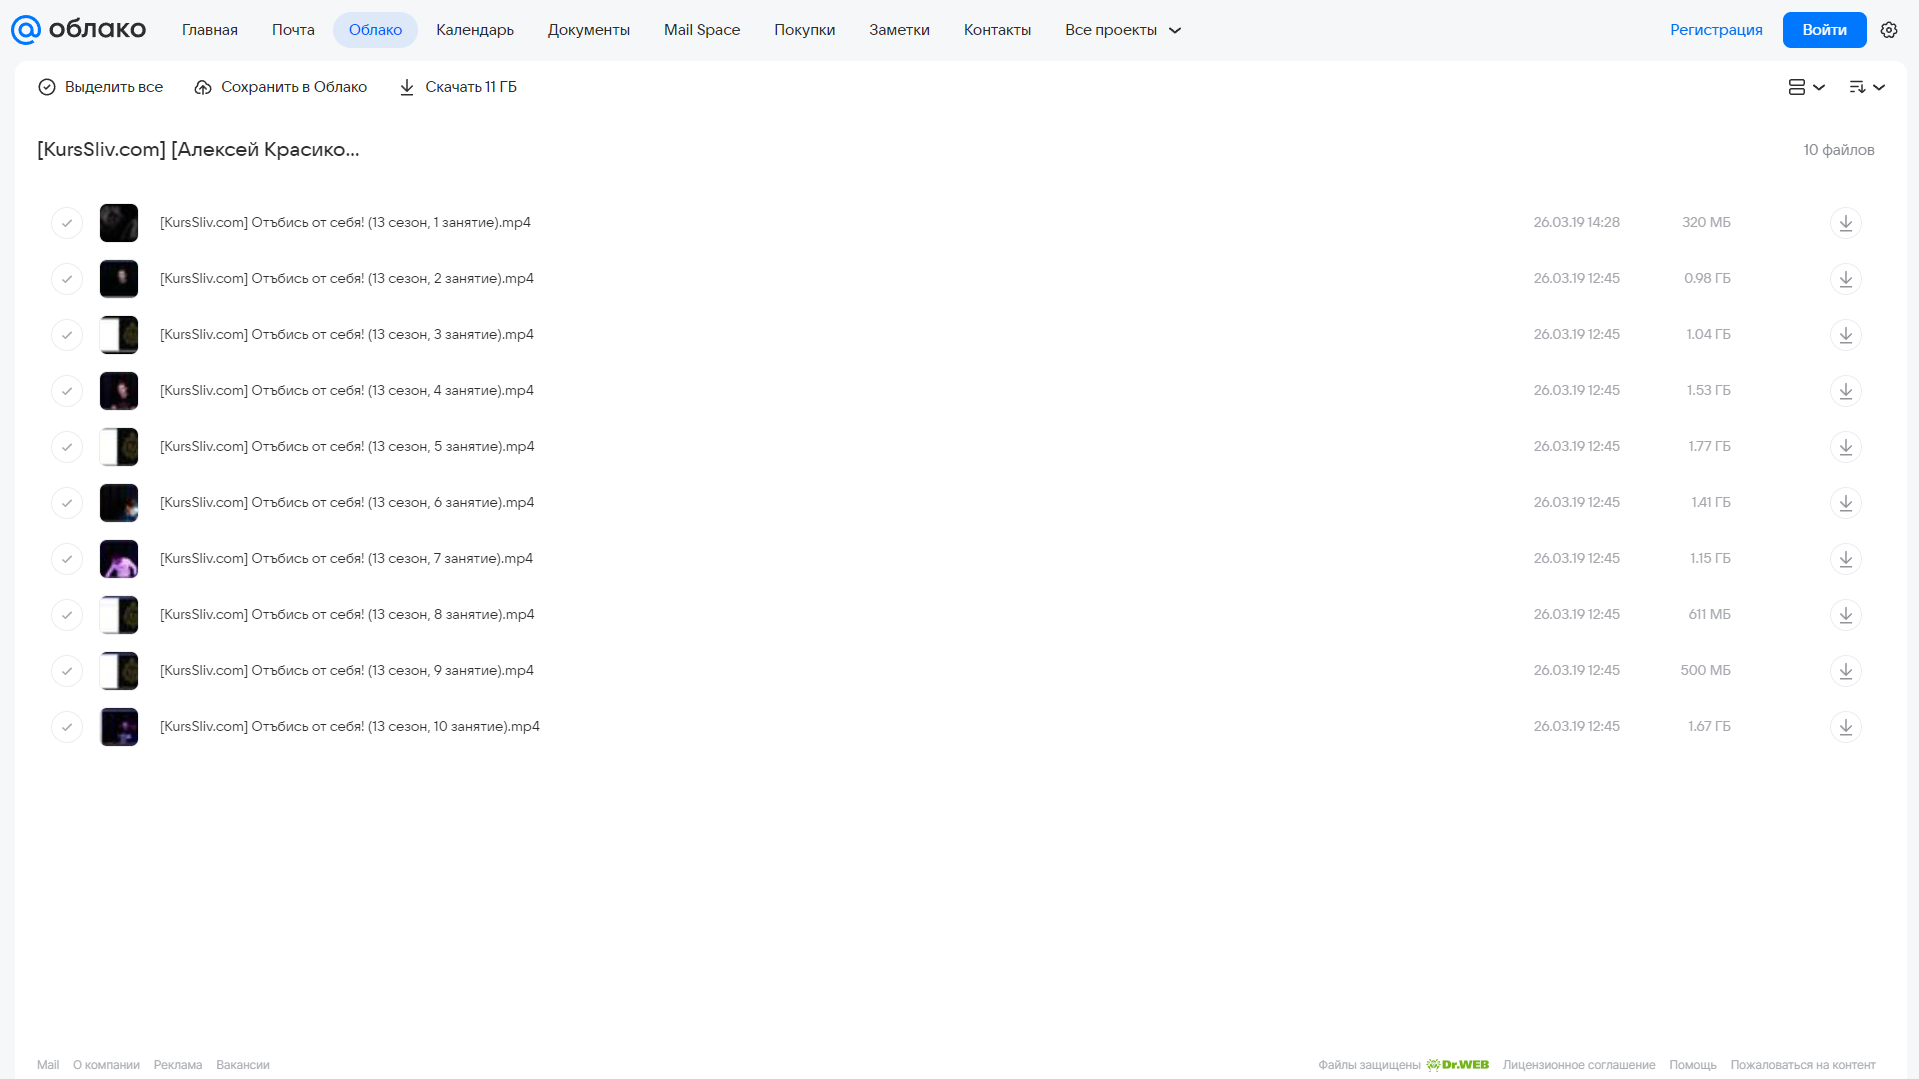Click Скачать 11 ГБ button
1919x1079 pixels.
click(458, 87)
